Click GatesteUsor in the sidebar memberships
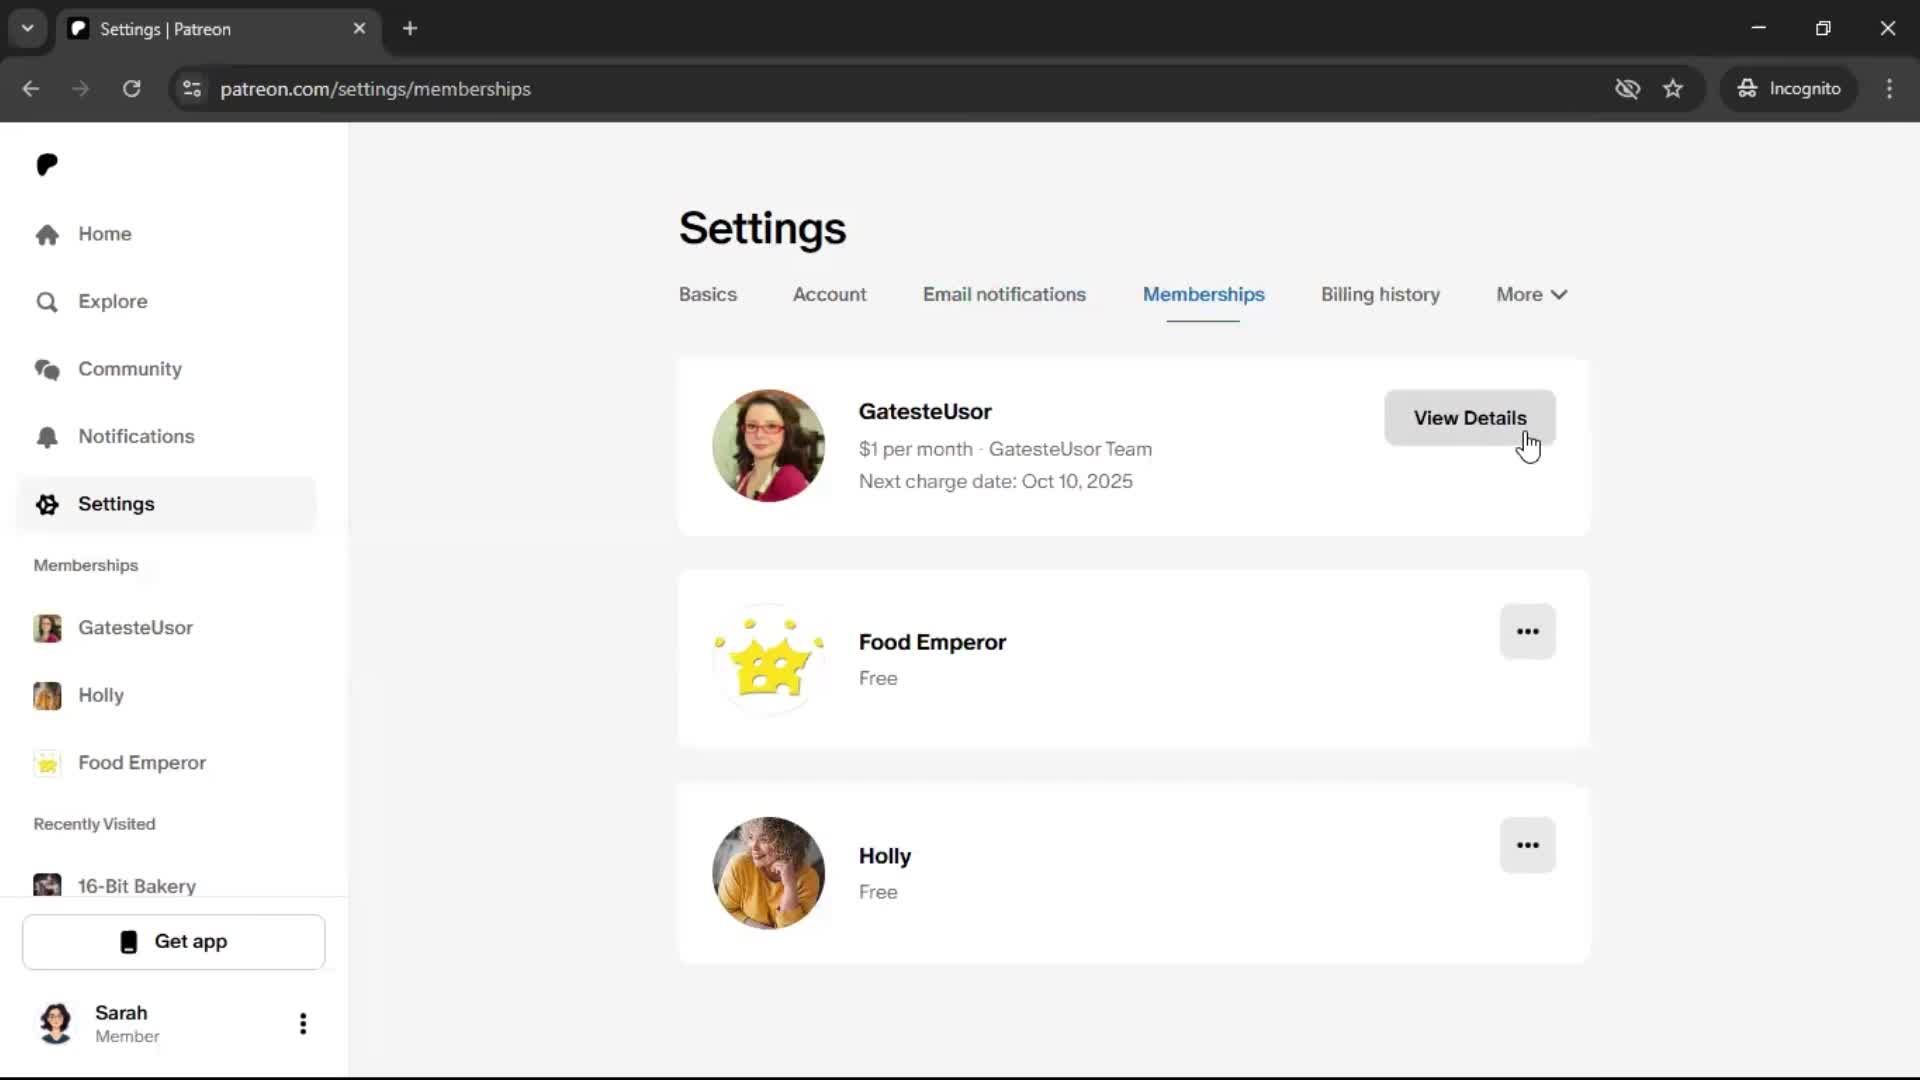This screenshot has width=1920, height=1080. click(166, 628)
